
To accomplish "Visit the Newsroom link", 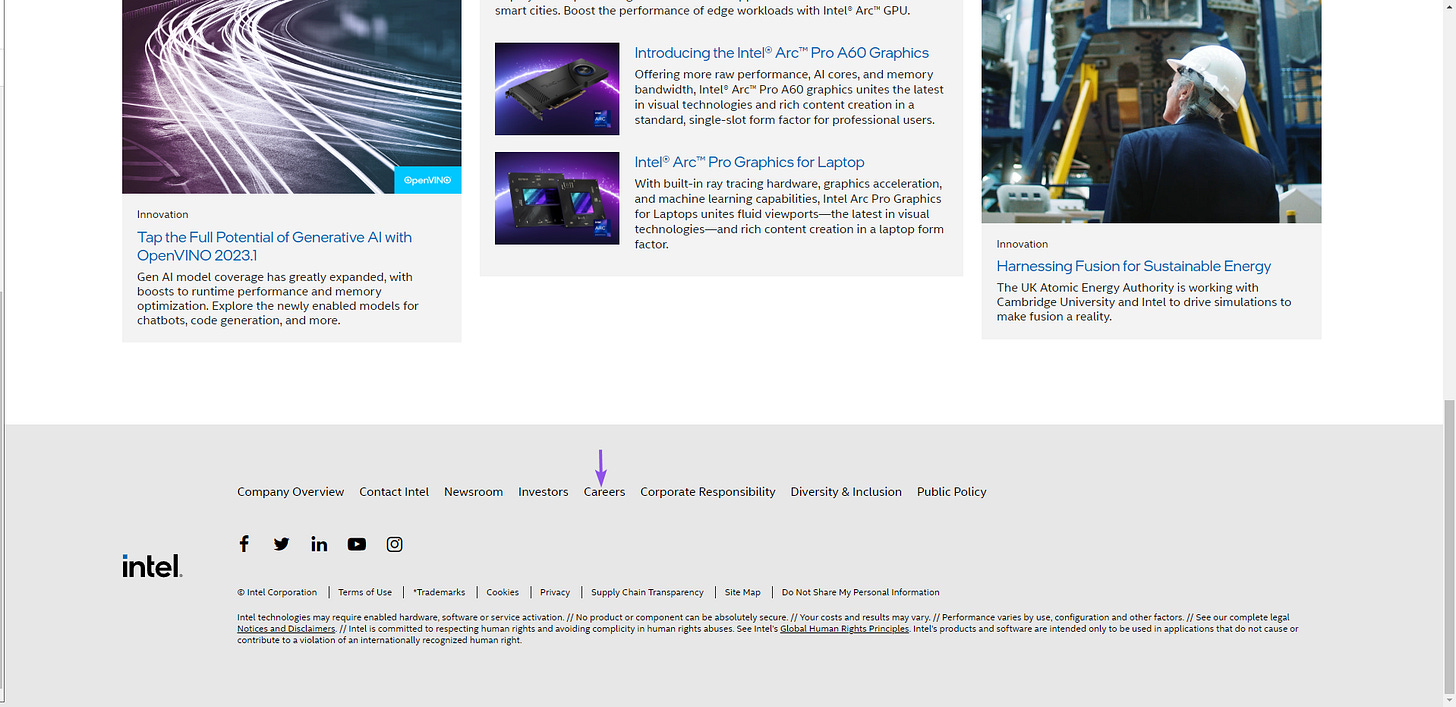I will click(x=473, y=492).
